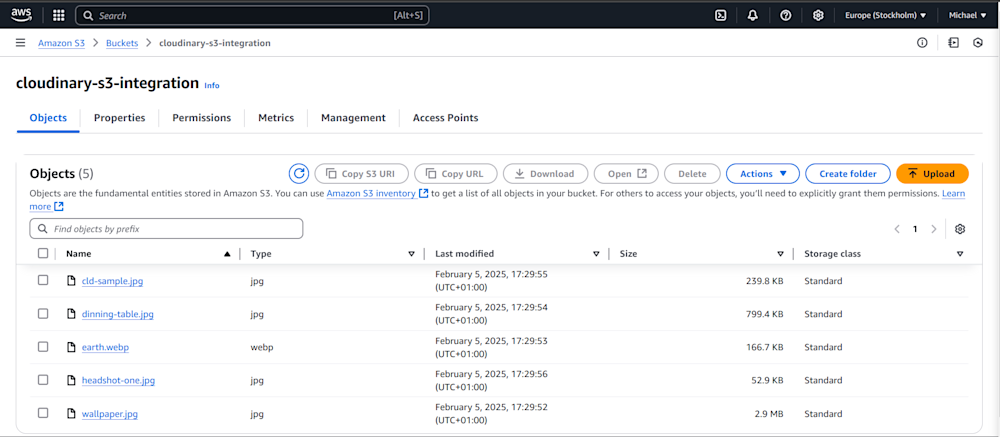Open the Michael account dropdown
This screenshot has height=437, width=1000.
point(967,15)
